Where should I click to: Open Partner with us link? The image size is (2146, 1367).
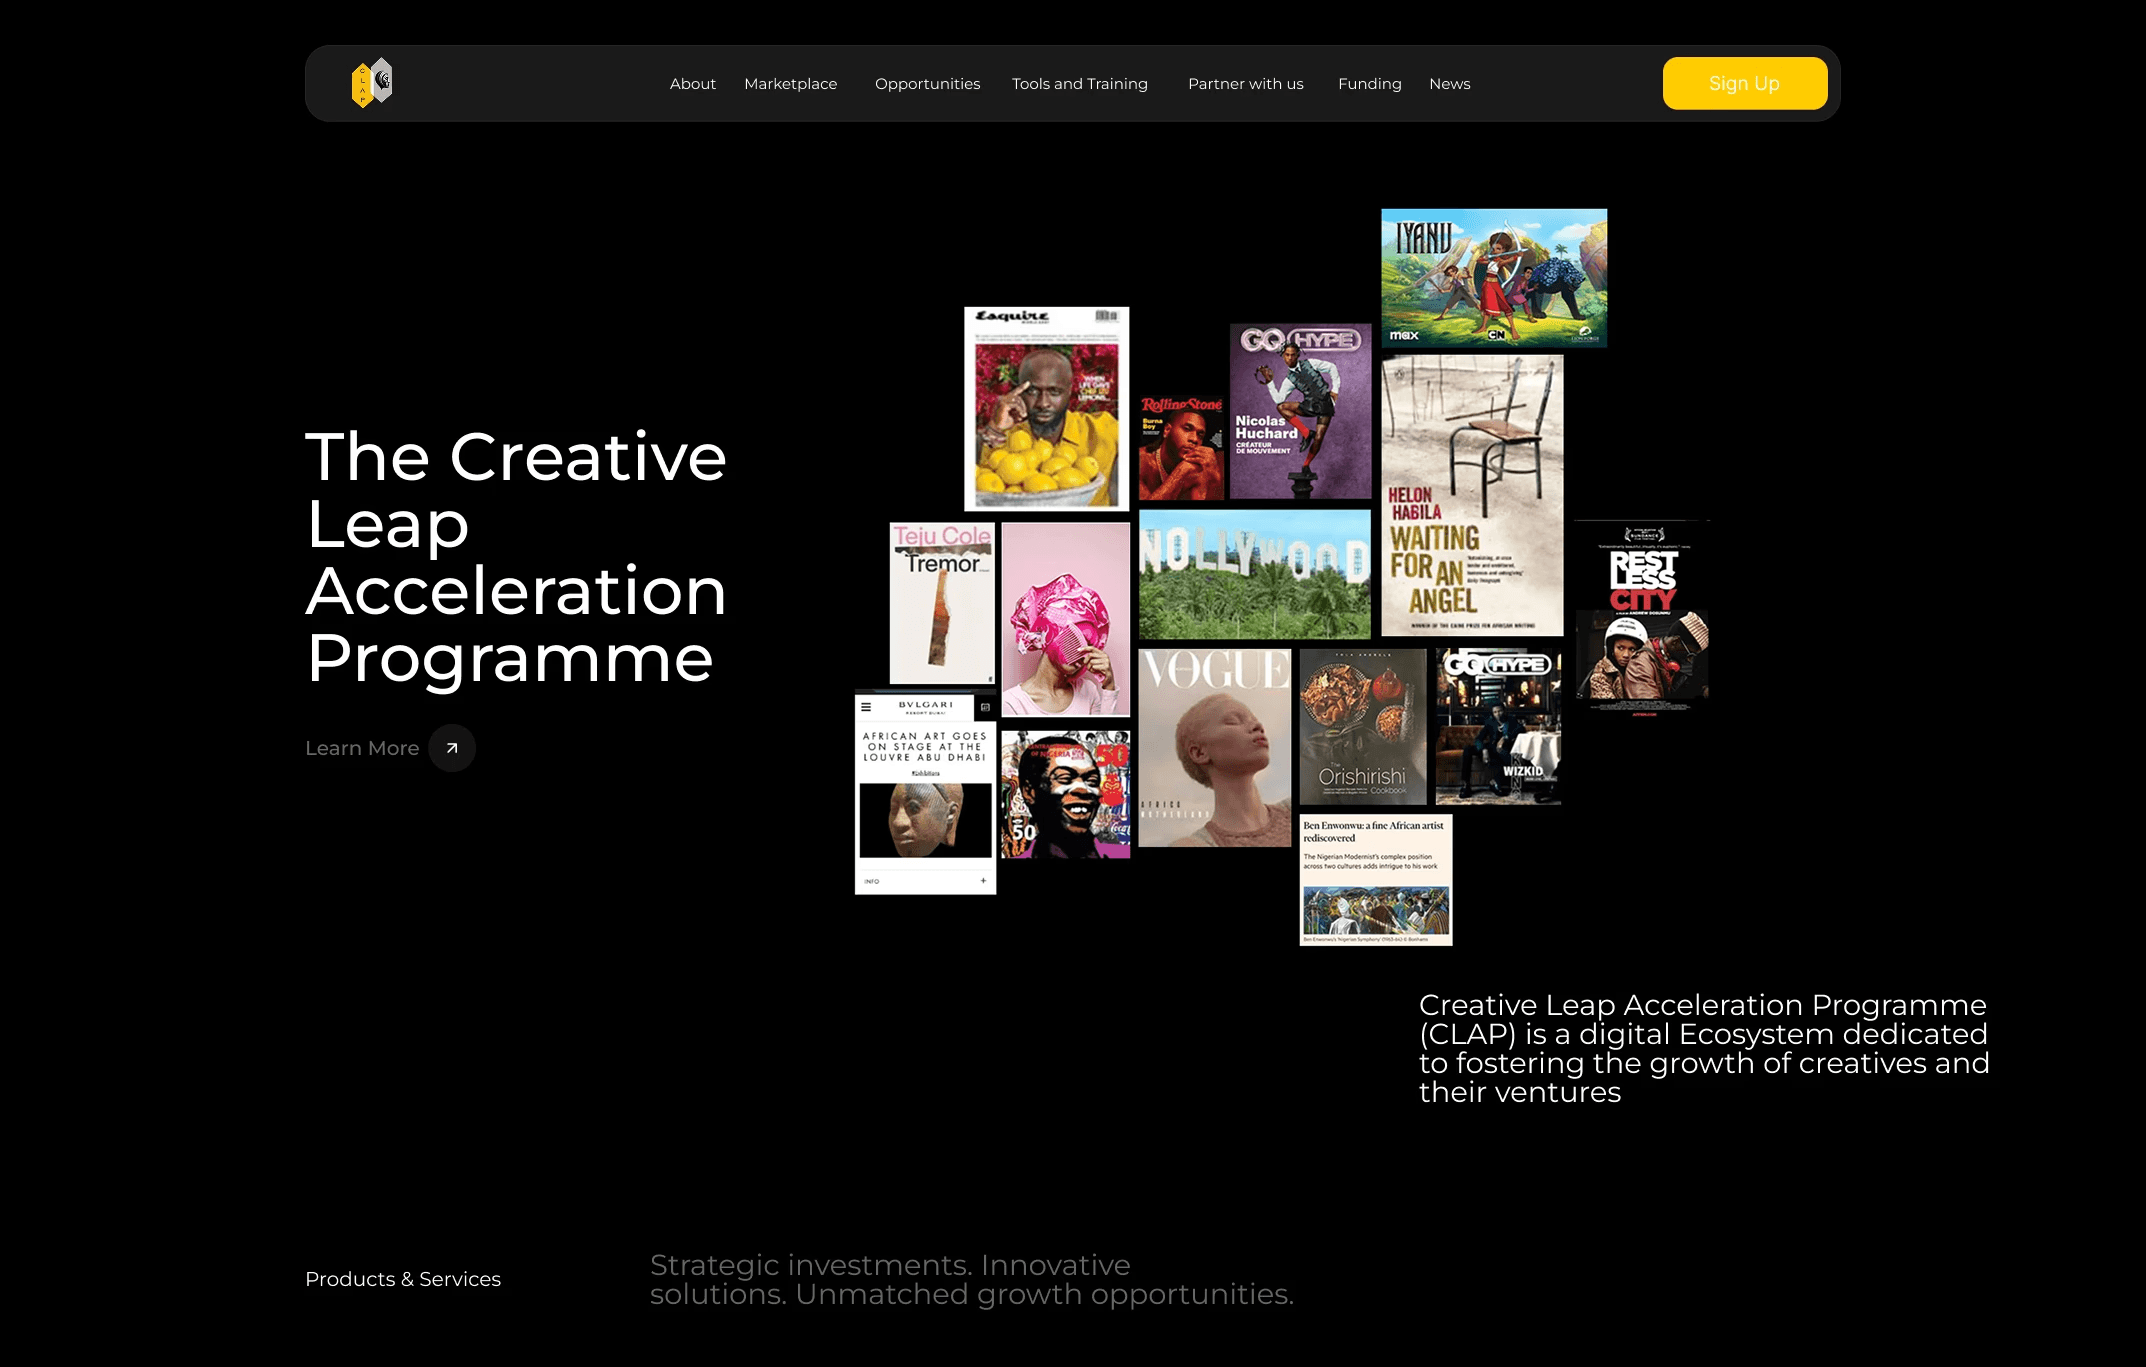click(x=1245, y=84)
